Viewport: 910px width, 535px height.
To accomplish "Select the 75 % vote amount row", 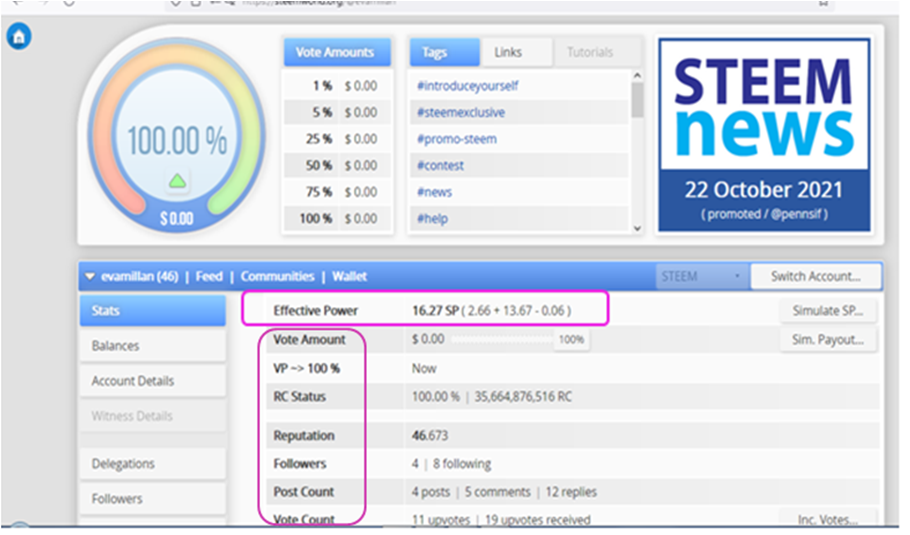I will click(x=337, y=192).
